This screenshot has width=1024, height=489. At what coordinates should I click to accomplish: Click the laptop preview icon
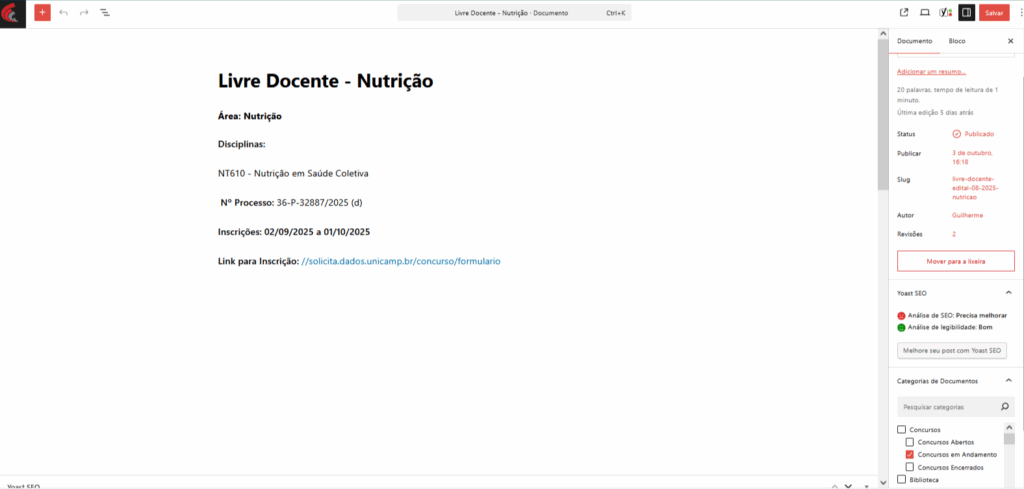[x=925, y=13]
